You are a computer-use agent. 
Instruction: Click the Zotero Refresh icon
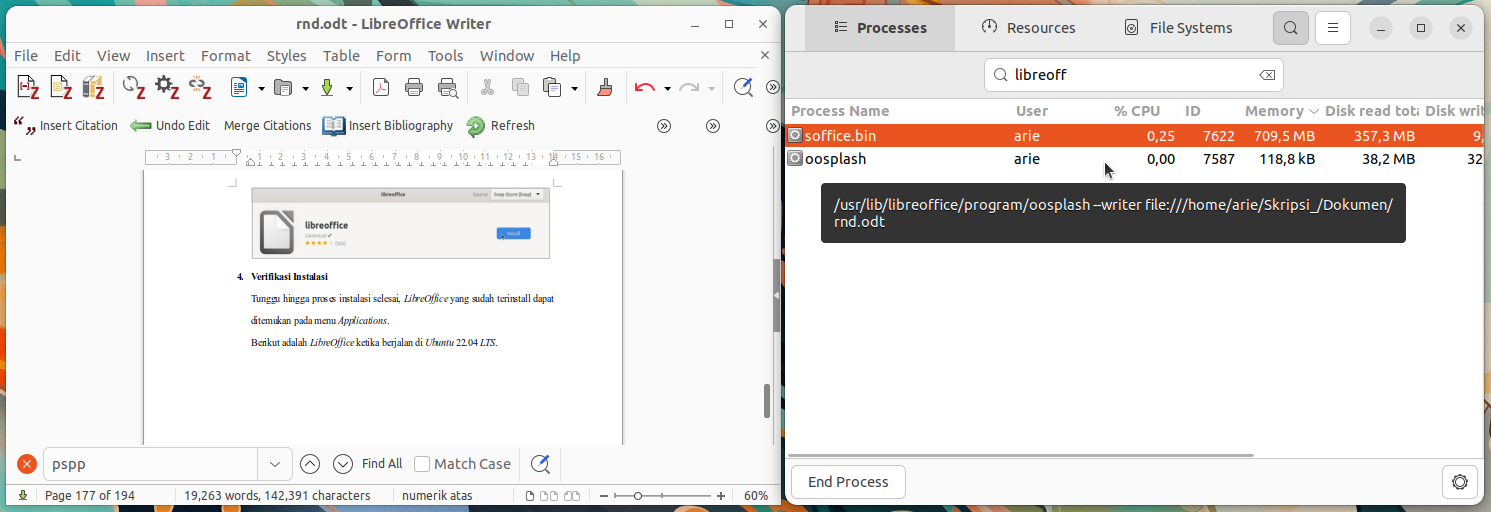[476, 126]
